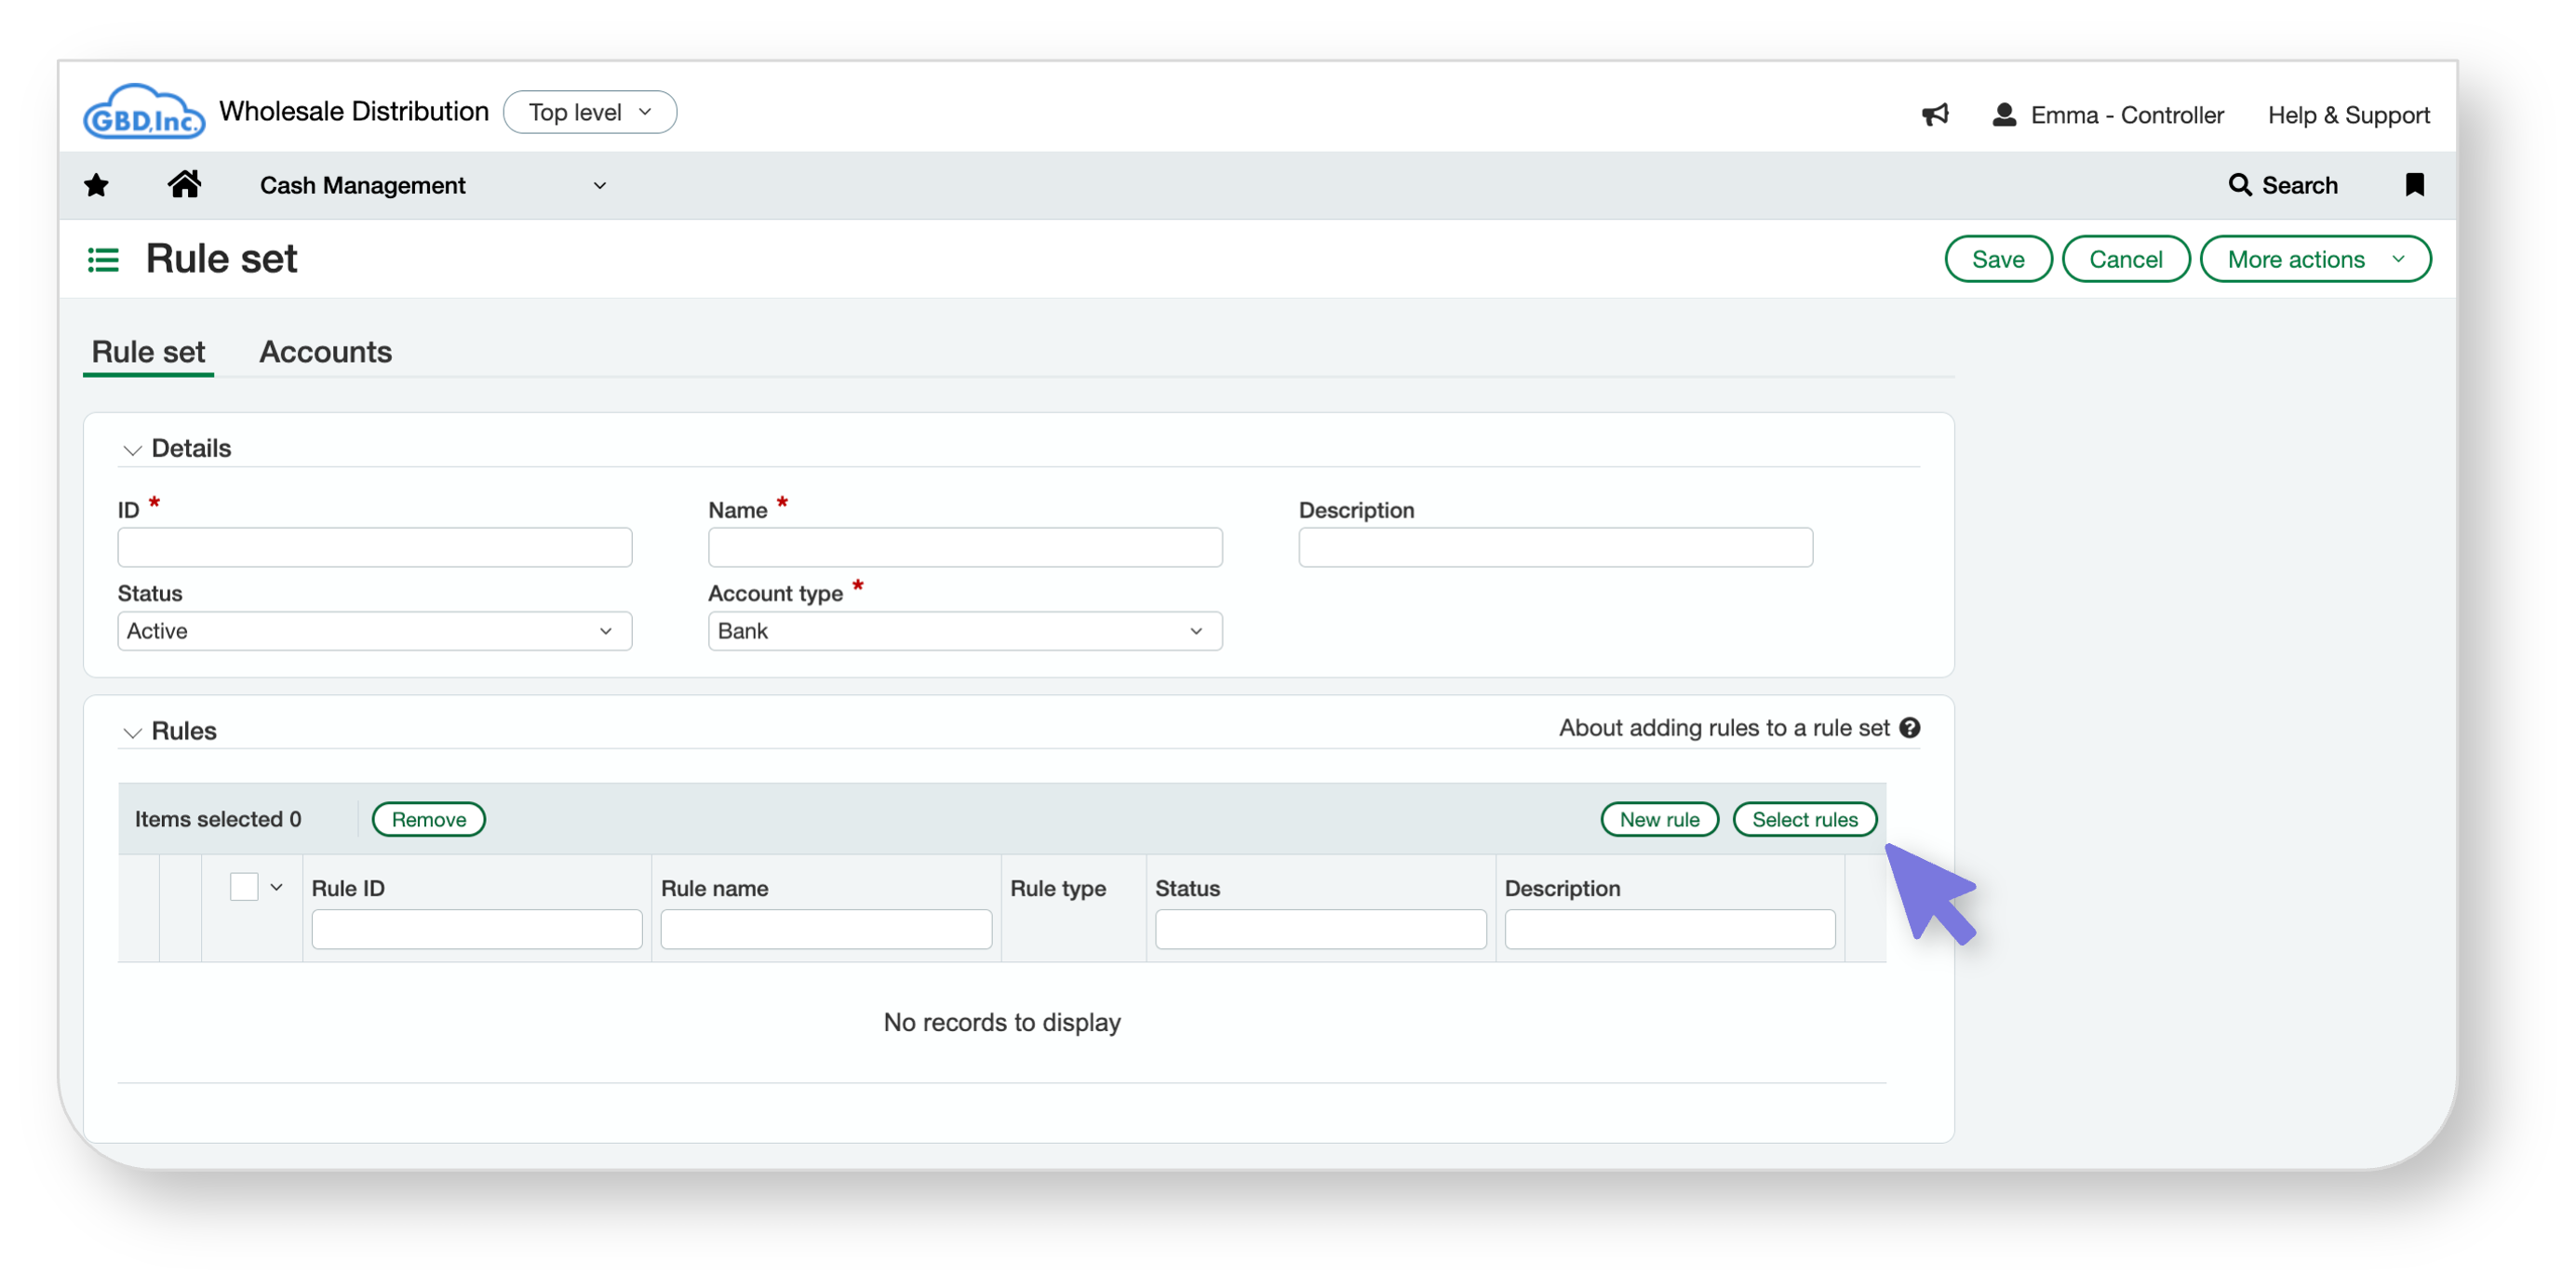Go to home via house icon

184,184
